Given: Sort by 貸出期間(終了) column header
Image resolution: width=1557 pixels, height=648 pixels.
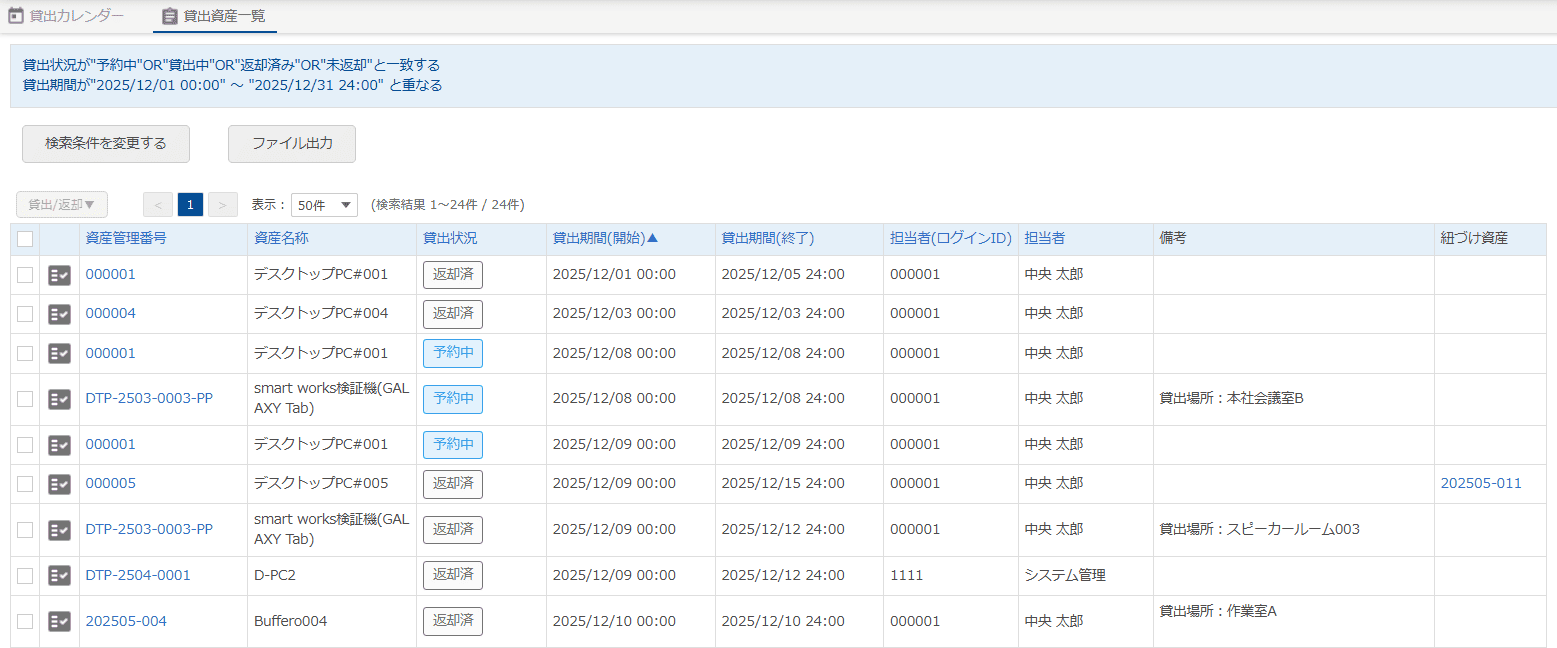Looking at the screenshot, I should (x=768, y=239).
